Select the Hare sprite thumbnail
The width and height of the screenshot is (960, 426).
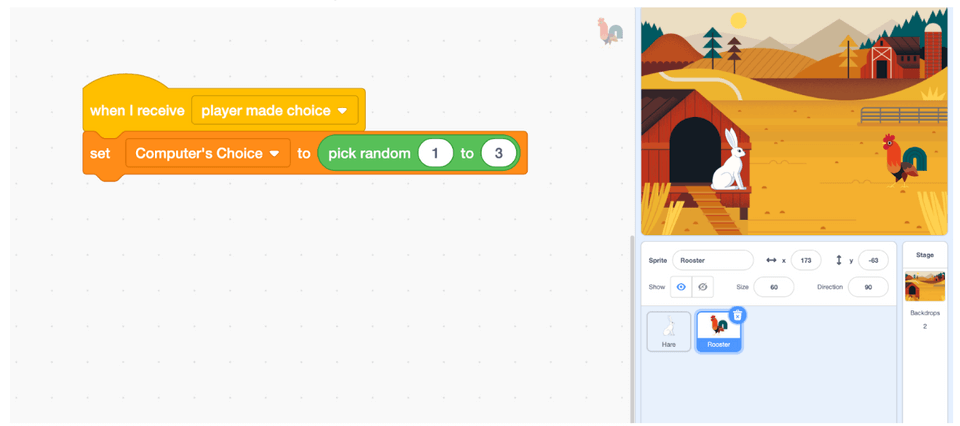coord(669,331)
